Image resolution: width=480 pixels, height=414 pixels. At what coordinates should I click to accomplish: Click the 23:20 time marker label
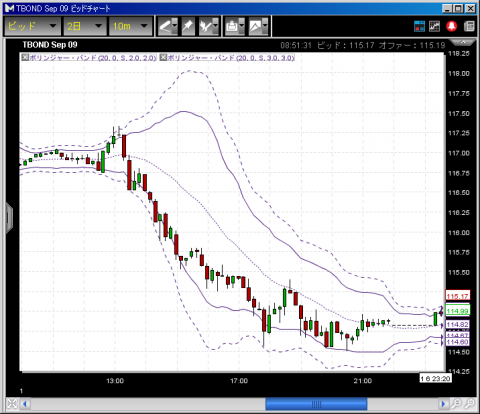coord(435,378)
